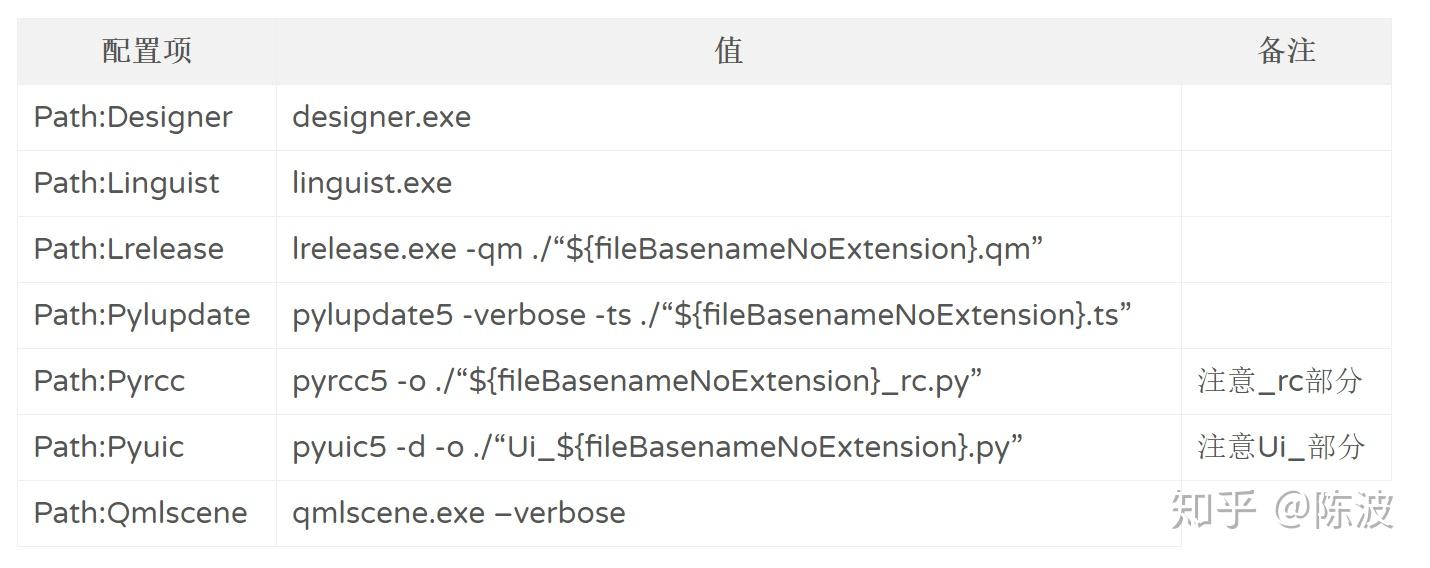The width and height of the screenshot is (1430, 568).
Task: Click the pyuic5 -d -o command value
Action: pyautogui.click(x=657, y=447)
